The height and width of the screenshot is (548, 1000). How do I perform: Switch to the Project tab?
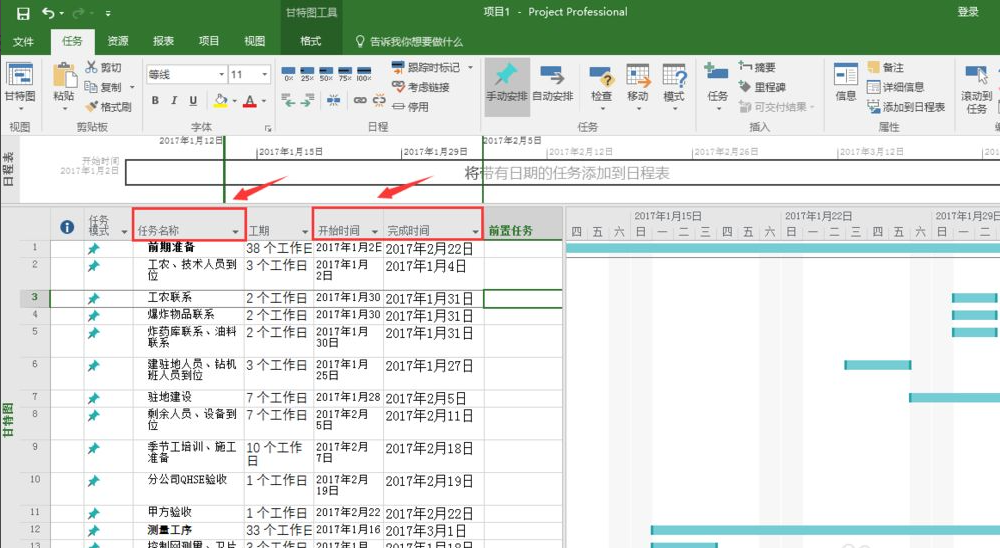click(209, 41)
